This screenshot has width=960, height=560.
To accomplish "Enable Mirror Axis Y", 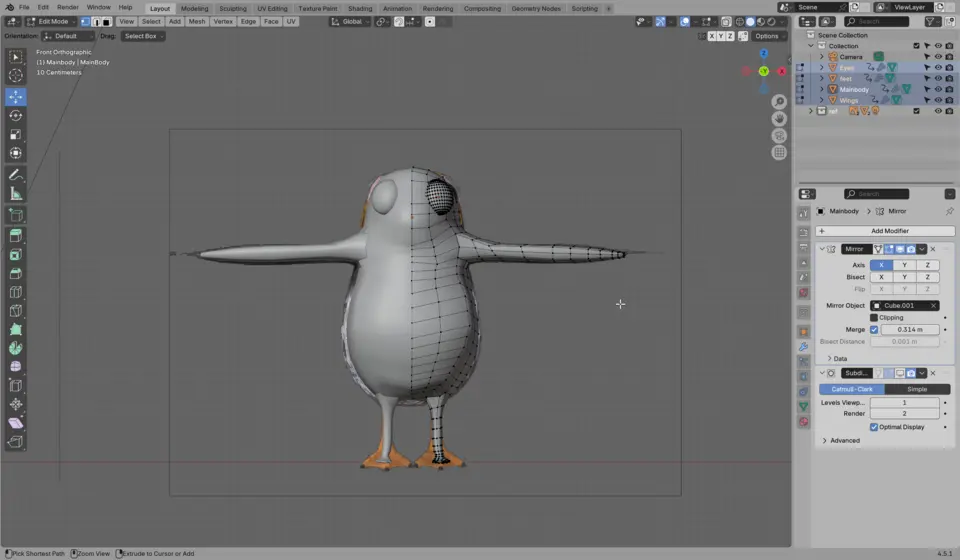I will pyautogui.click(x=904, y=265).
